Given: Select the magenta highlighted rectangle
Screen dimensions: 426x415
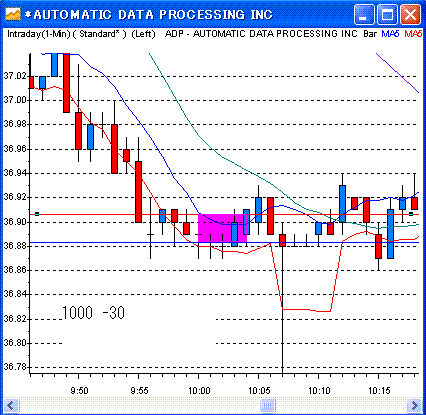Looking at the screenshot, I should [x=222, y=228].
